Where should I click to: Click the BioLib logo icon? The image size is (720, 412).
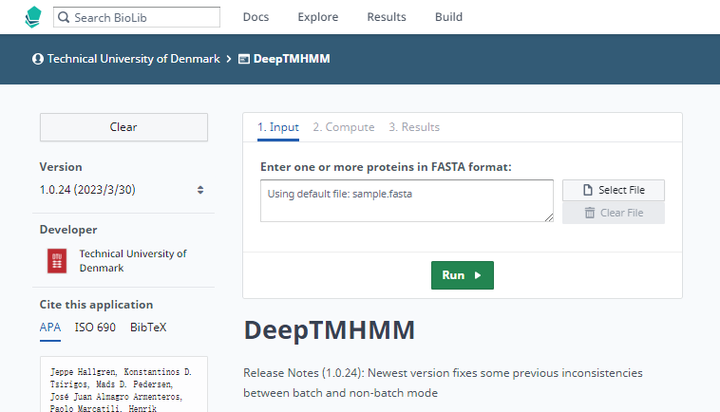point(34,17)
